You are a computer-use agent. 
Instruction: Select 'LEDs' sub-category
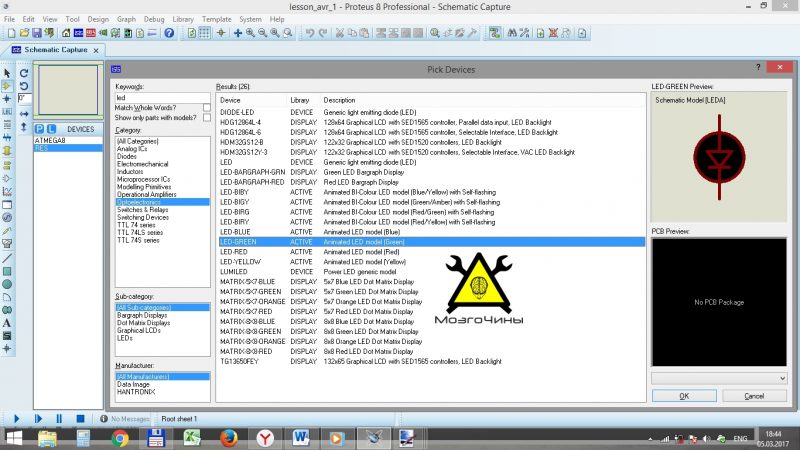click(x=162, y=338)
